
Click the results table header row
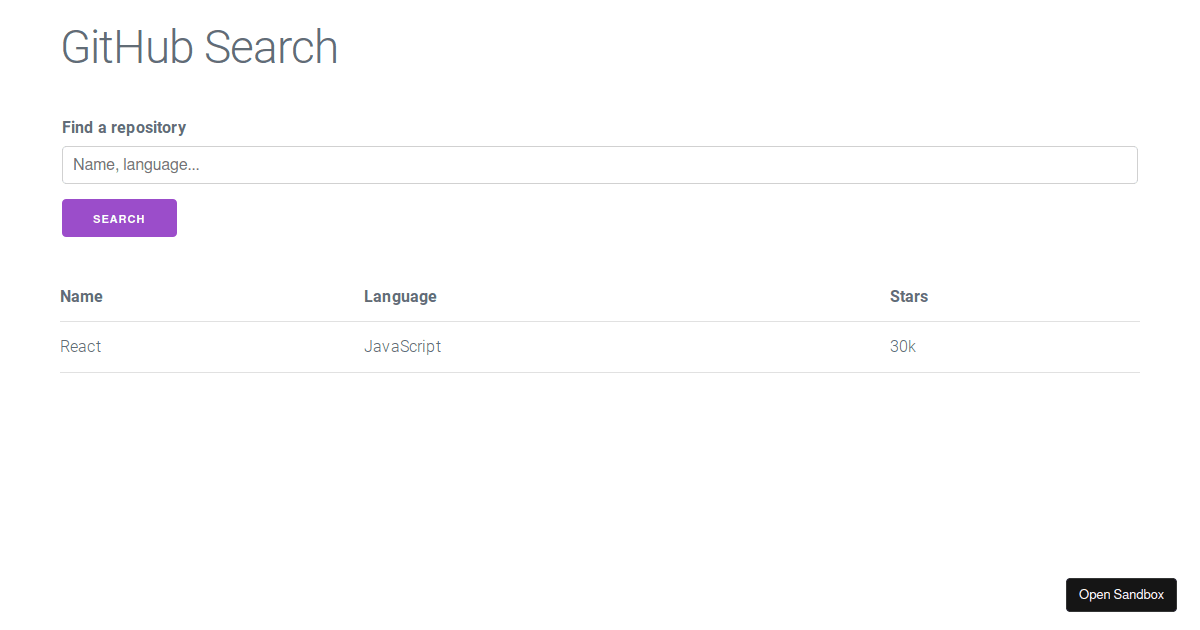[599, 296]
